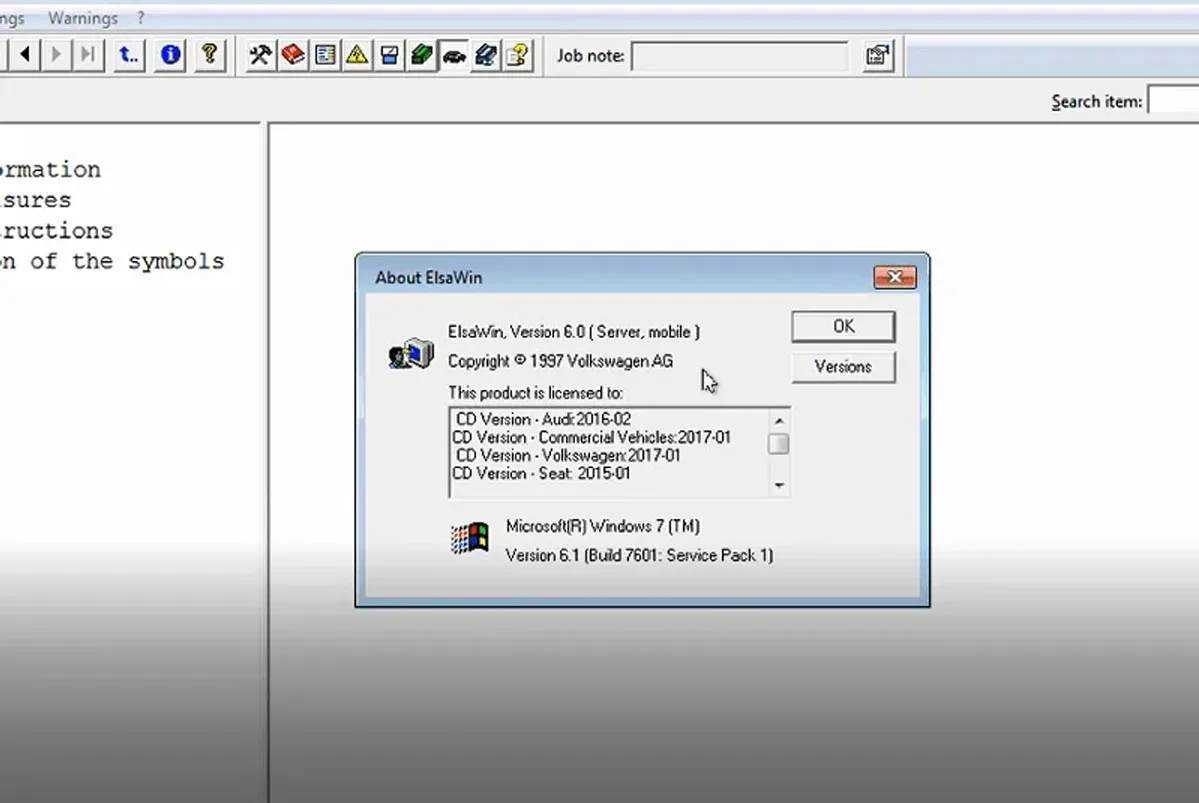This screenshot has height=803, width=1199.
Task: Open the blue information icon
Action: [170, 55]
